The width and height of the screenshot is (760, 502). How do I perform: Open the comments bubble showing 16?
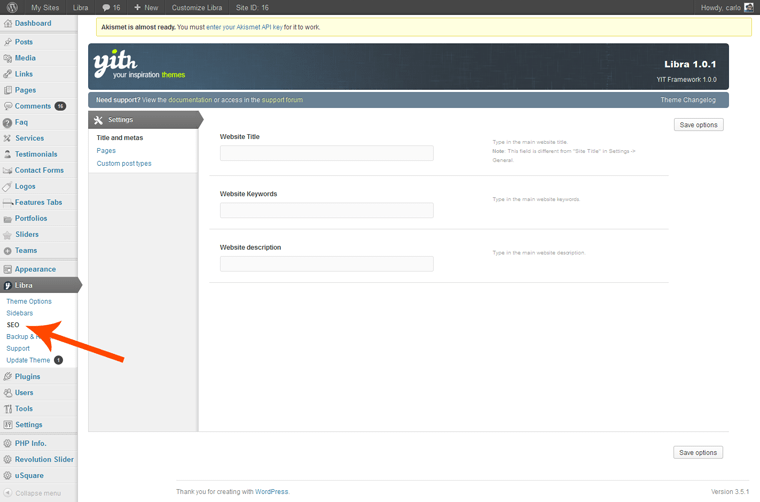(x=111, y=7)
